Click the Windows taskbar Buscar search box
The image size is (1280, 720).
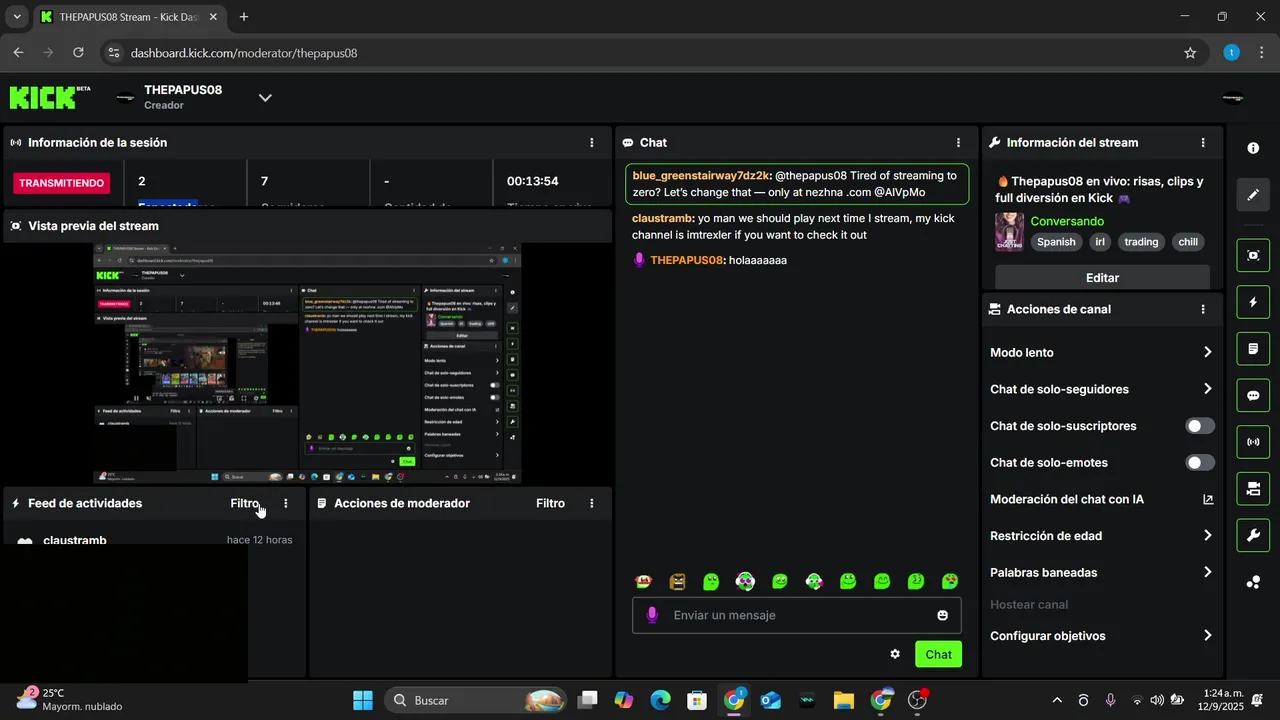coord(476,700)
